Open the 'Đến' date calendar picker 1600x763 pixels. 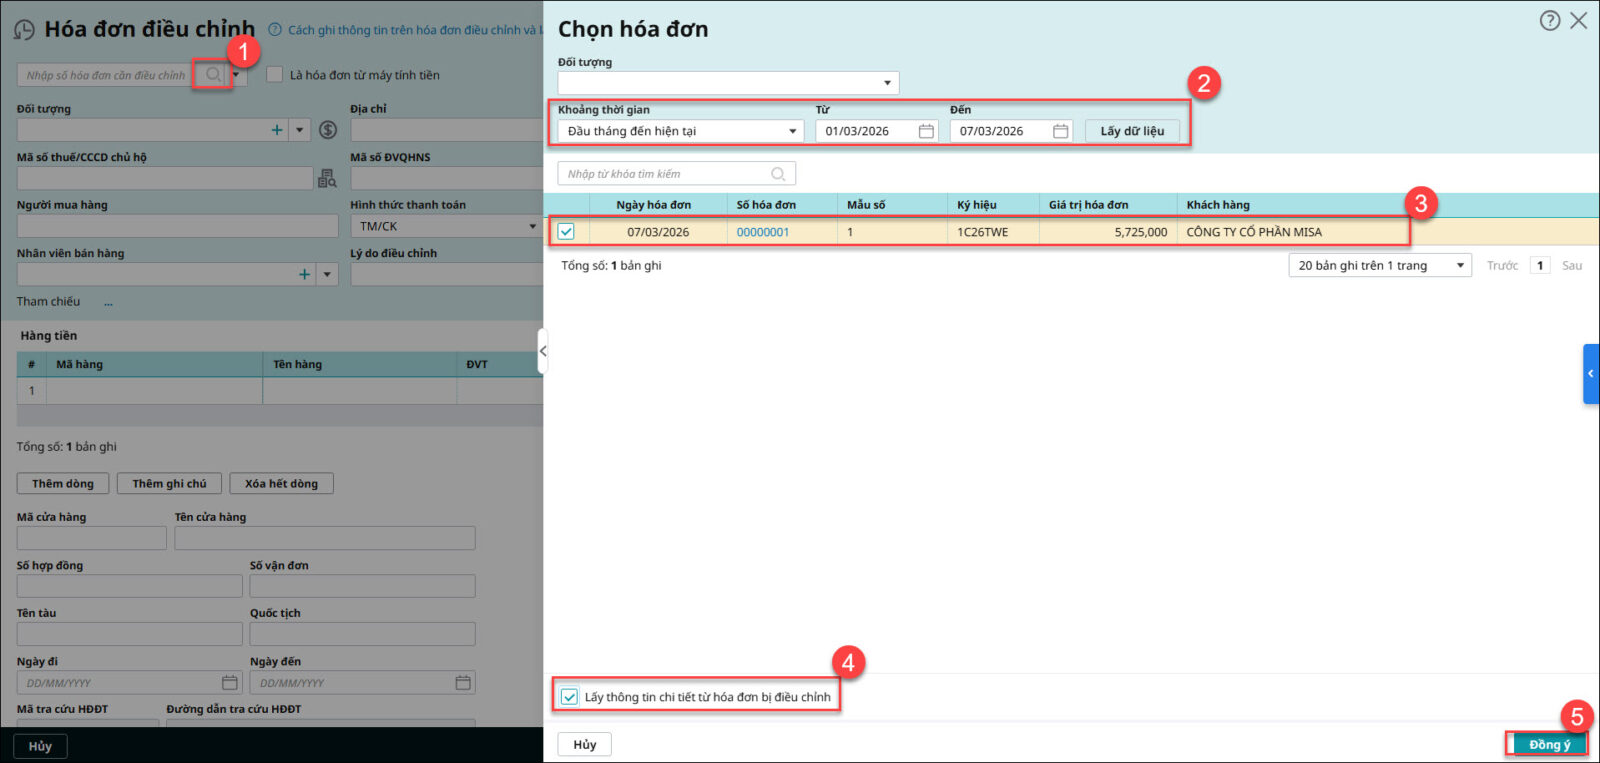(1060, 131)
